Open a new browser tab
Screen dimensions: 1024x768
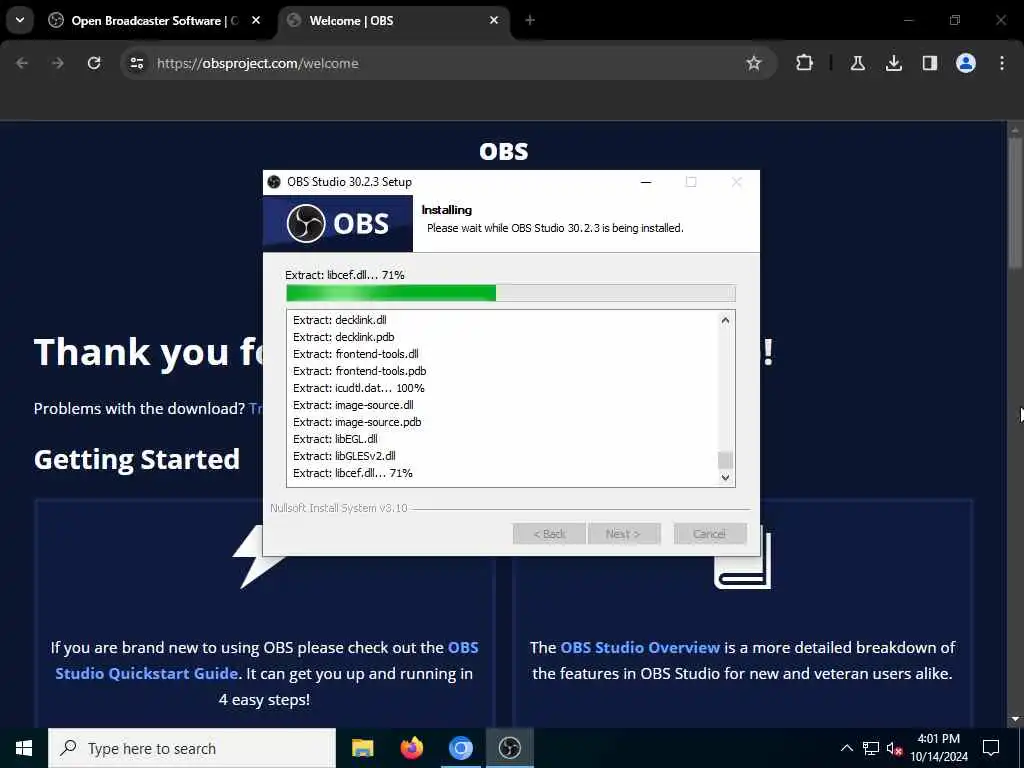tap(530, 20)
